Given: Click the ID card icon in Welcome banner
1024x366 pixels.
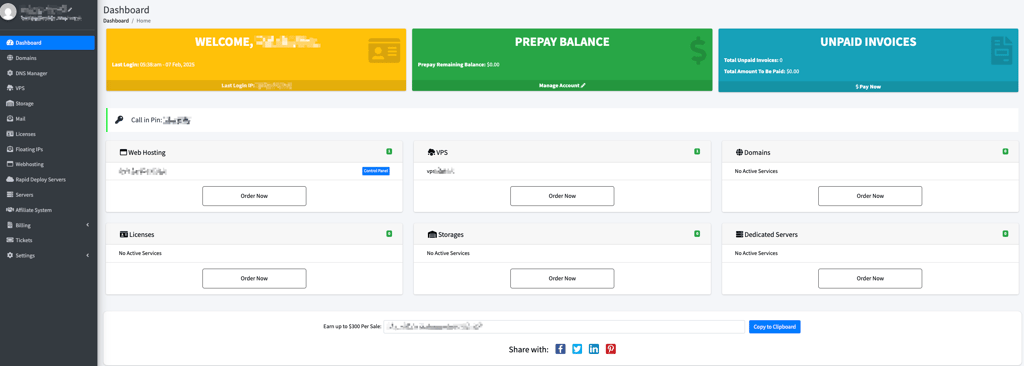Looking at the screenshot, I should point(384,51).
